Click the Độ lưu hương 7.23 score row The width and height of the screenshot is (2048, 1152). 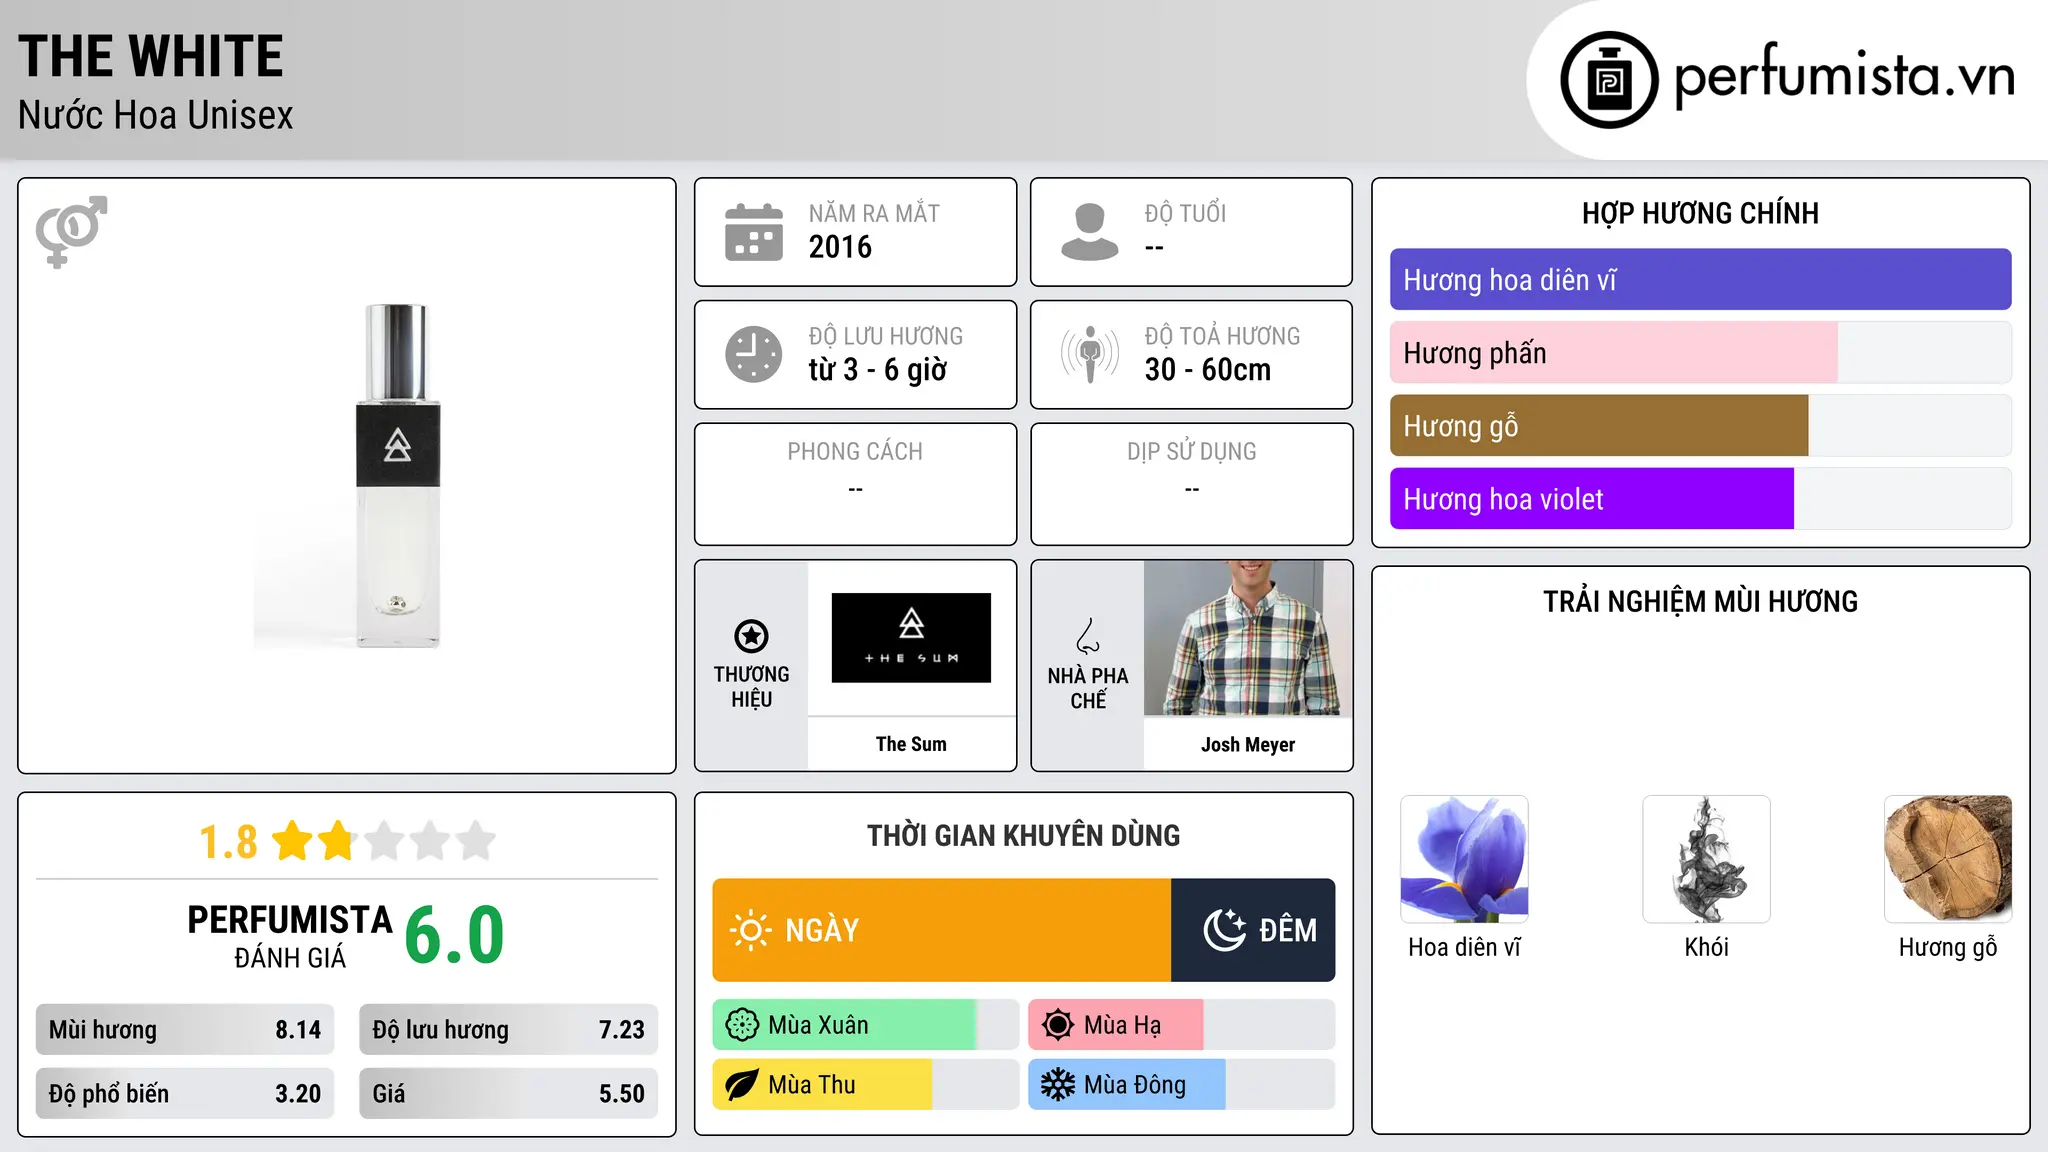tap(508, 1029)
